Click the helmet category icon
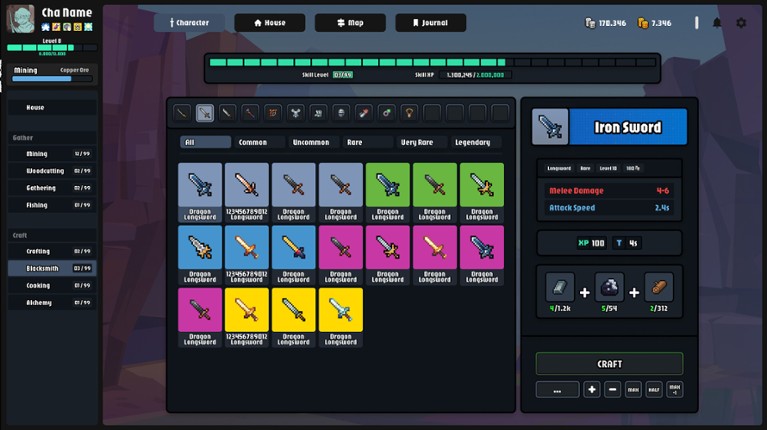 pos(341,113)
